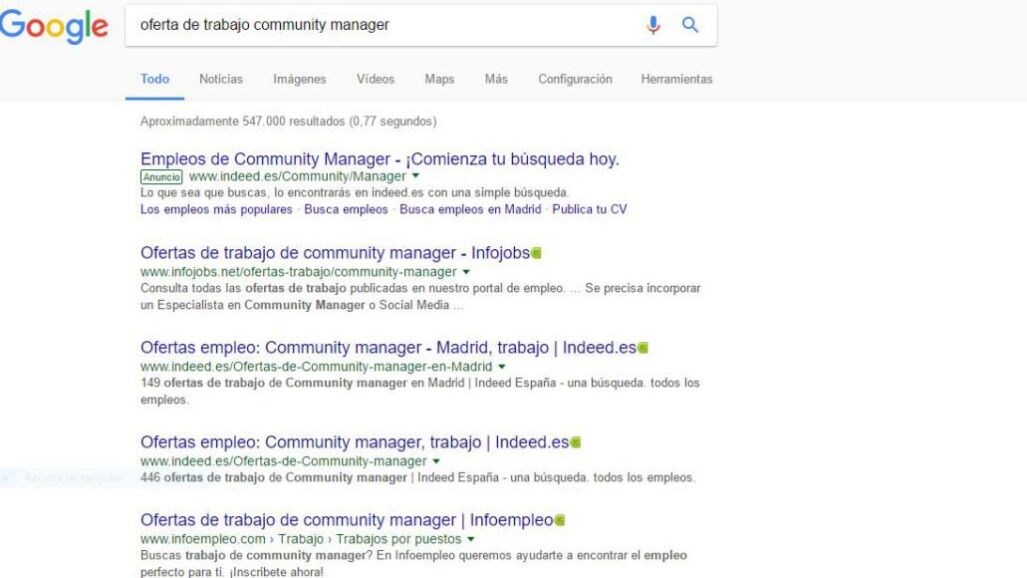Open the Vídeos results tab

click(375, 80)
